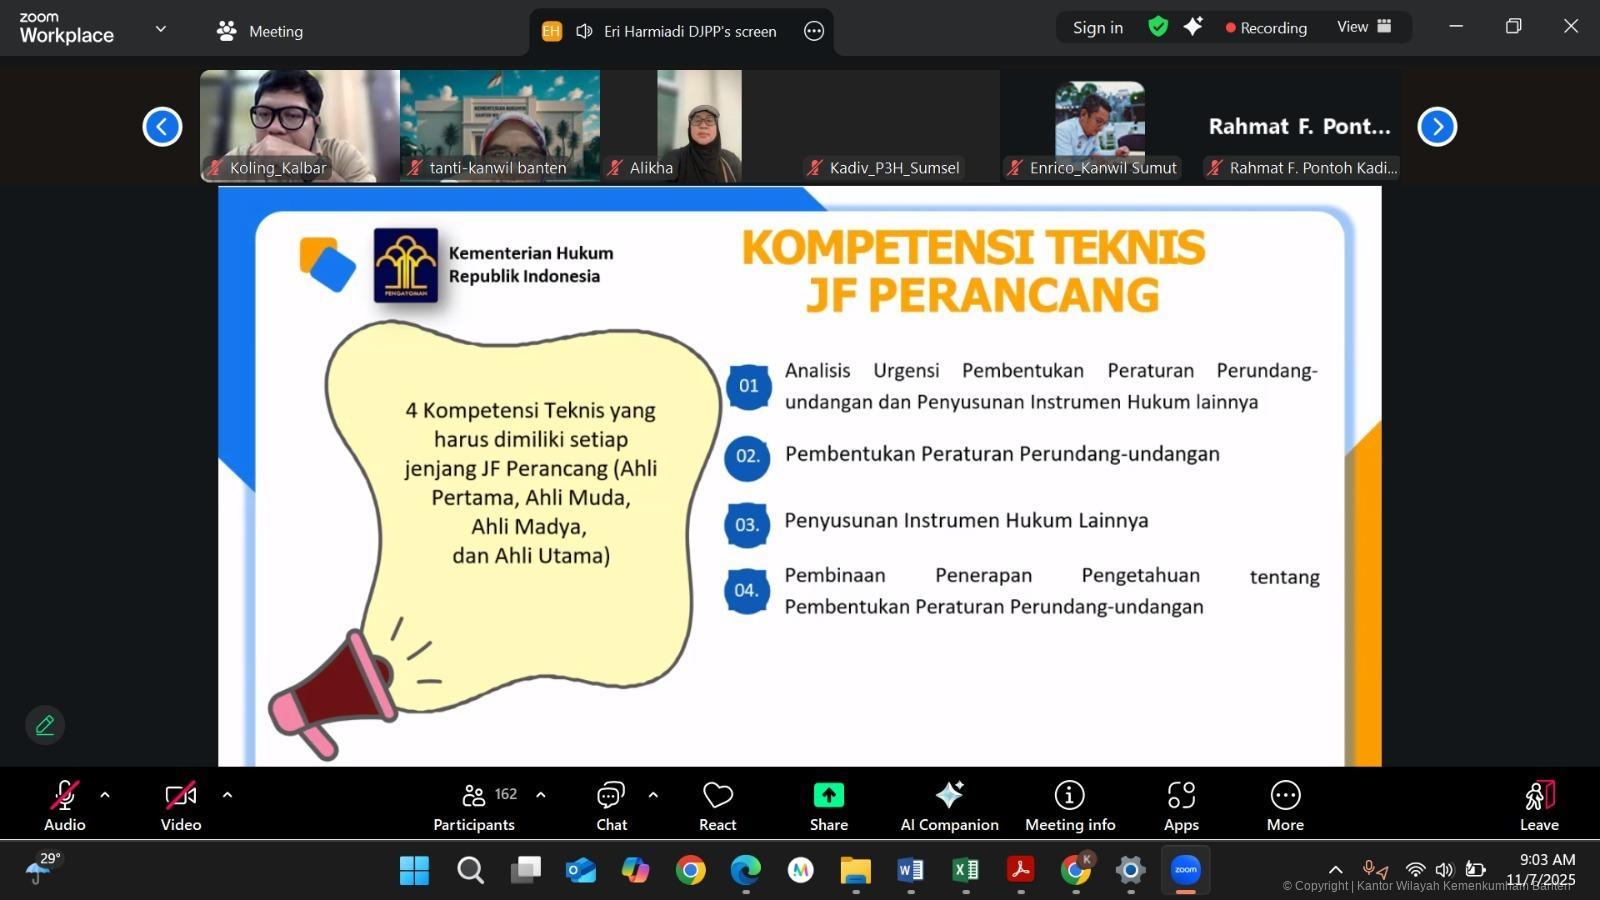The height and width of the screenshot is (900, 1600).
Task: Open Participants list showing 162
Action: click(474, 806)
